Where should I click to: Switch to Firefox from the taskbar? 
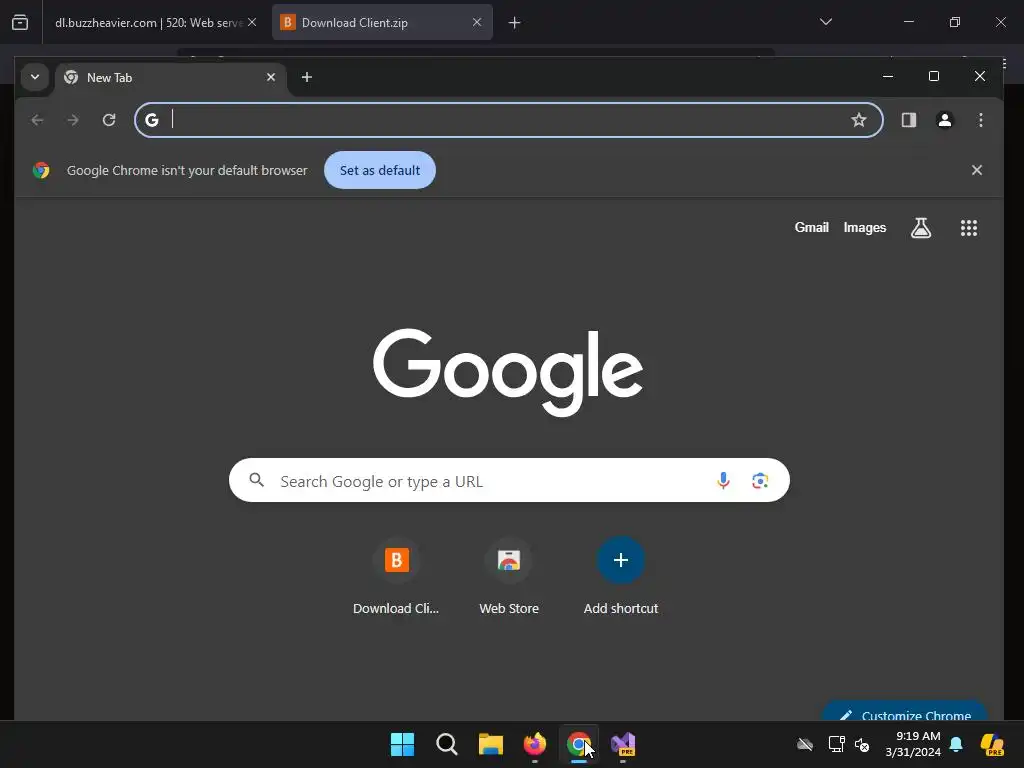pyautogui.click(x=535, y=744)
